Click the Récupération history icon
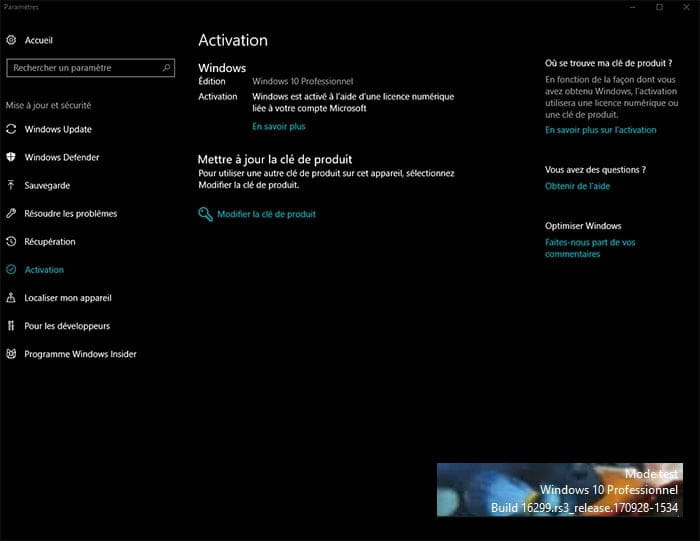This screenshot has height=541, width=700. tap(11, 241)
